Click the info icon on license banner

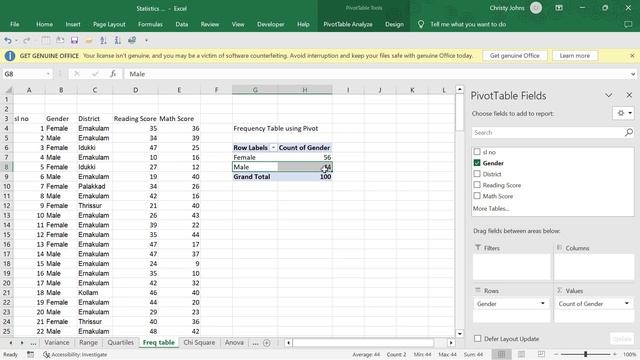click(x=10, y=56)
